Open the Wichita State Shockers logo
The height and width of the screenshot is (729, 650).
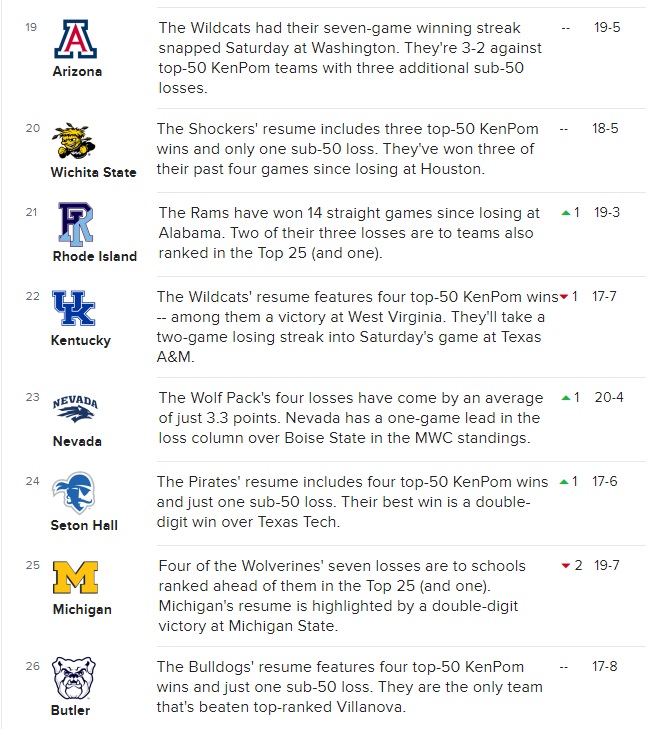[73, 141]
